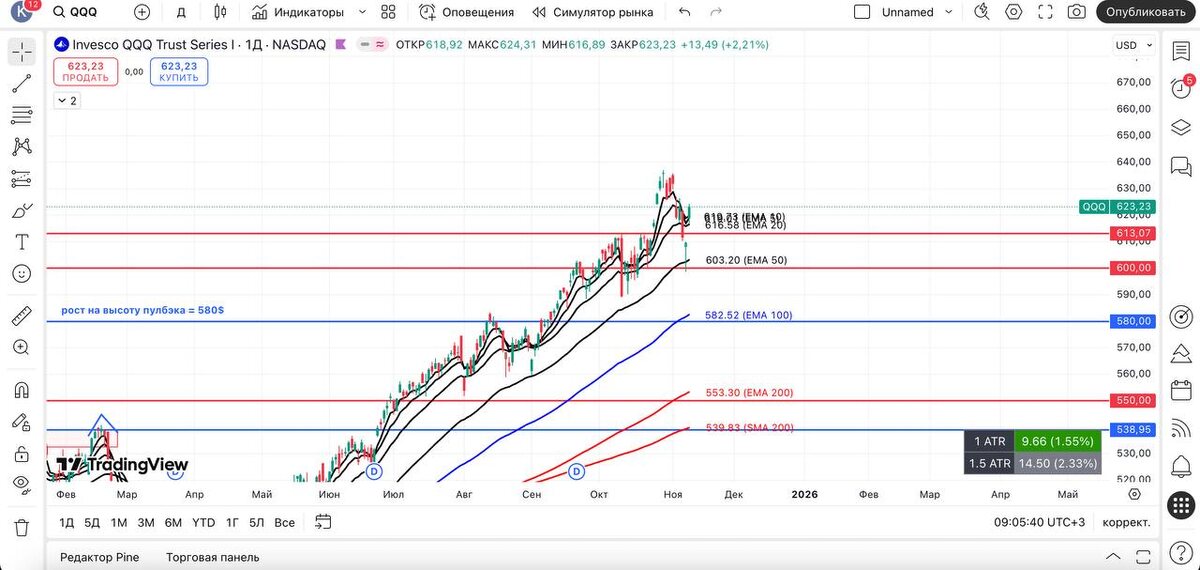The height and width of the screenshot is (570, 1200).
Task: Enter fullscreen mode
Action: click(x=1046, y=12)
